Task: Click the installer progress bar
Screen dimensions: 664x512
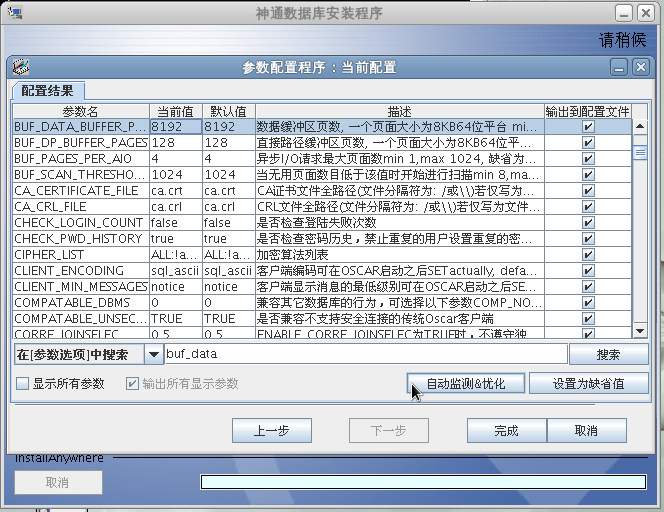Action: click(x=423, y=482)
